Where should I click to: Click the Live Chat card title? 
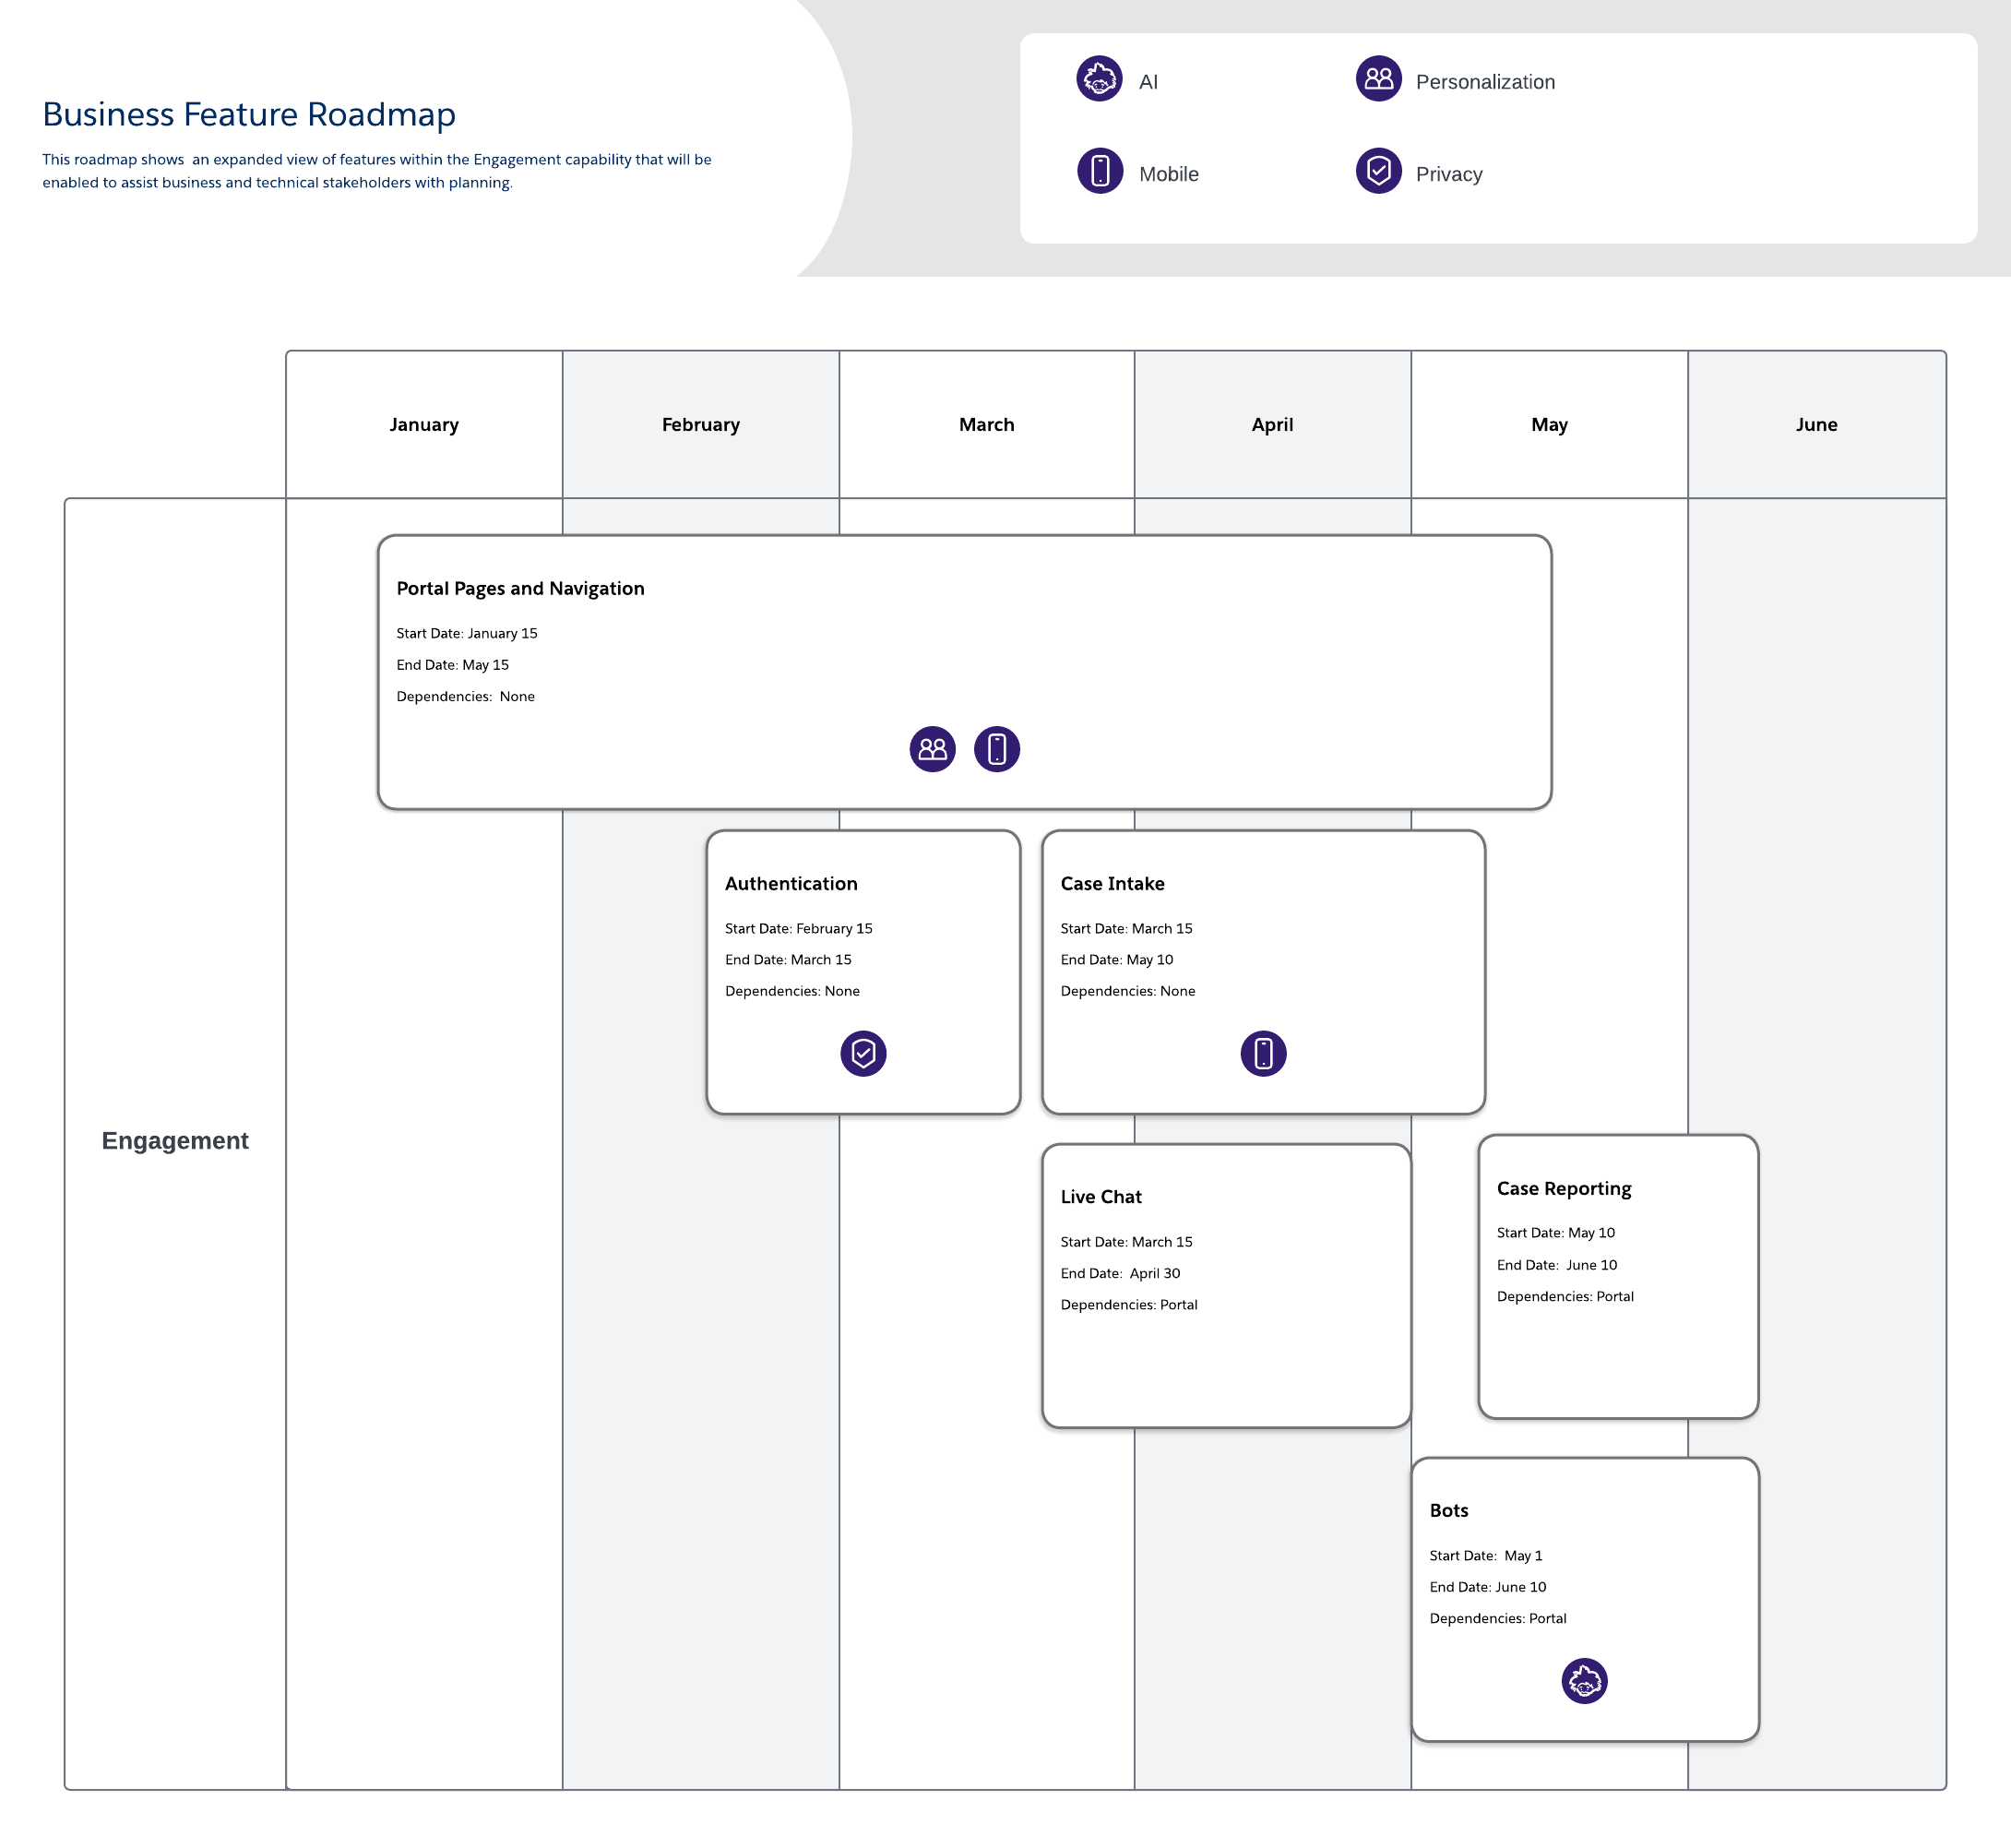click(x=1101, y=1197)
